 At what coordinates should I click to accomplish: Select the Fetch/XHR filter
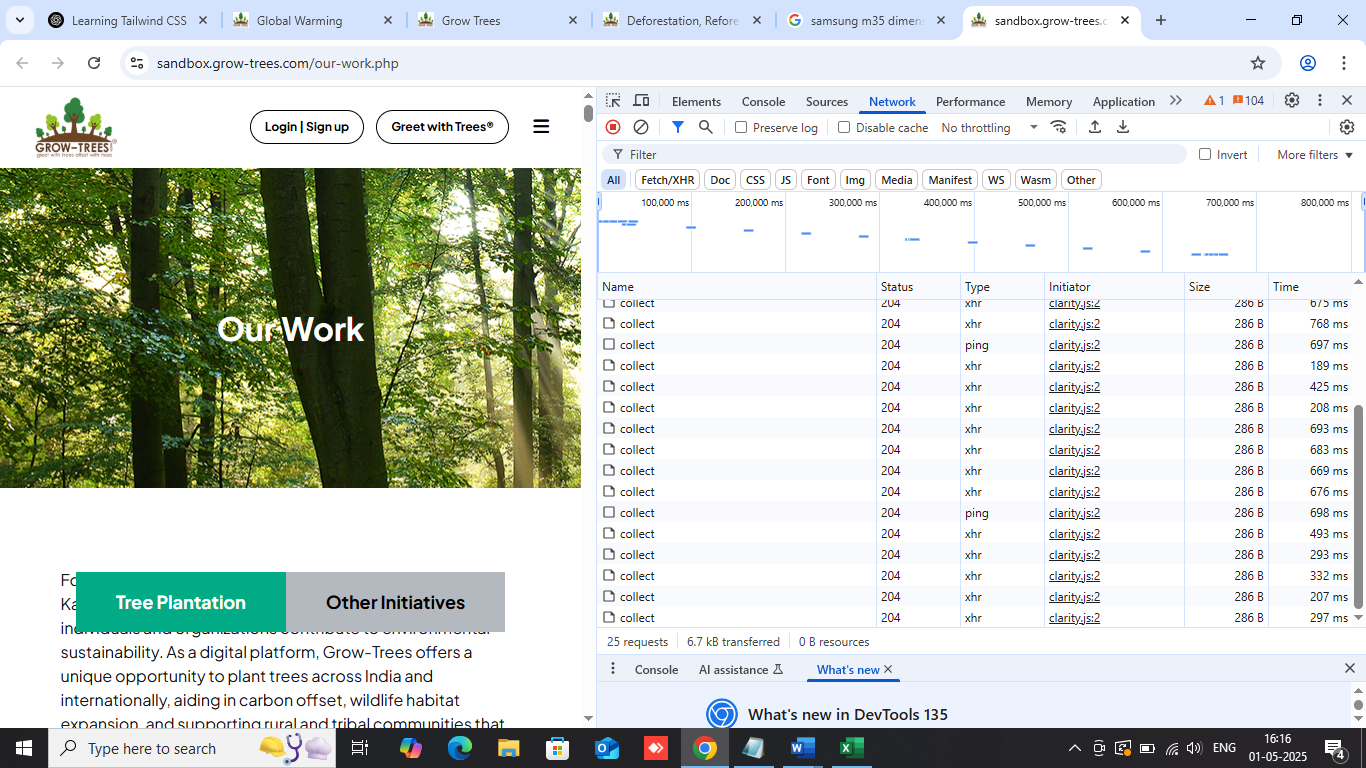(667, 180)
